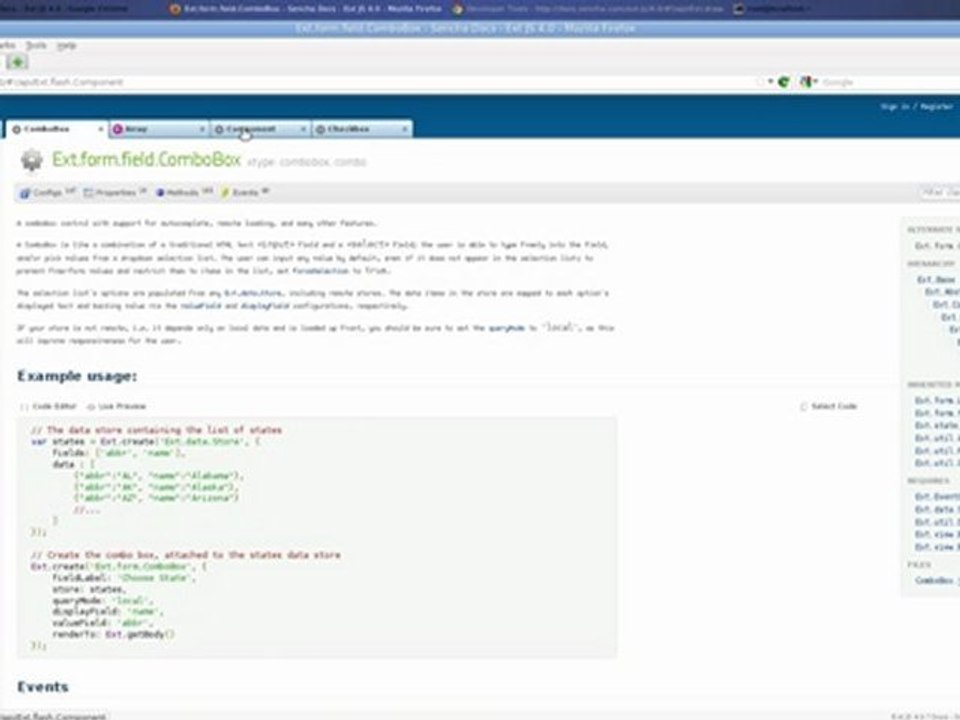Screen dimensions: 960x720
Task: Click the renderTo: Ext.getBody() code line
Action: tap(113, 635)
